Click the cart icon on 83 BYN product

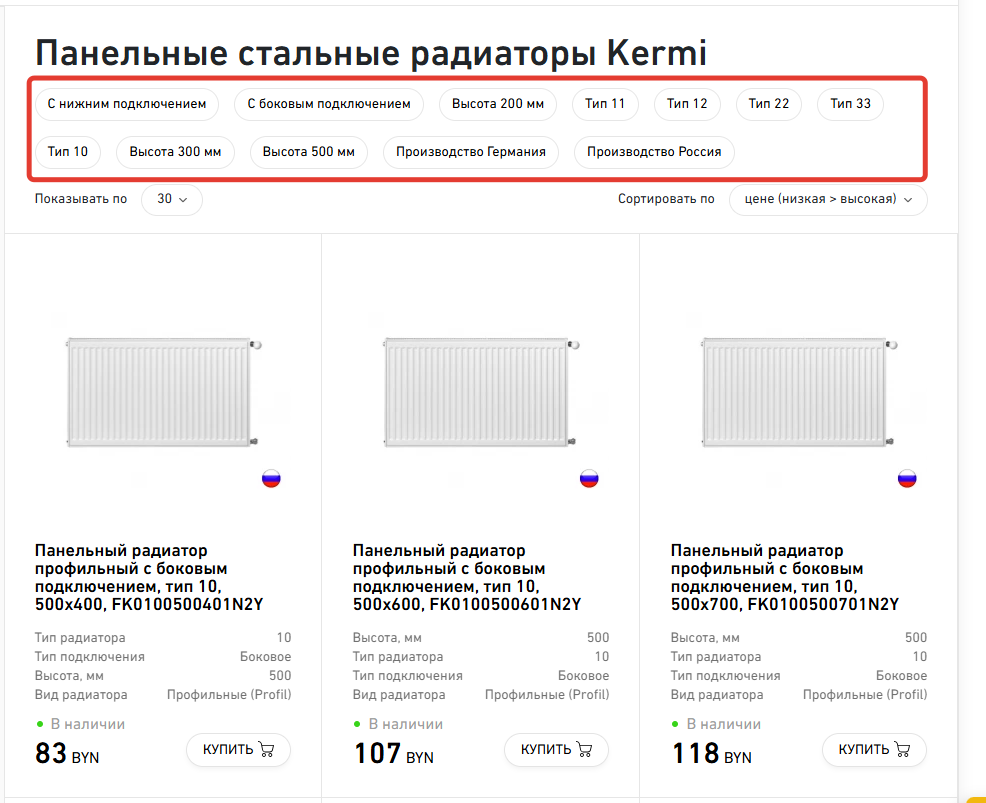pyautogui.click(x=266, y=749)
